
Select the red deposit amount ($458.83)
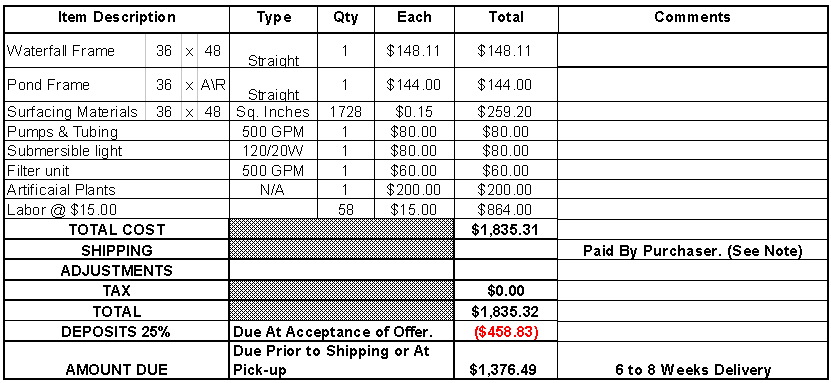(x=506, y=332)
